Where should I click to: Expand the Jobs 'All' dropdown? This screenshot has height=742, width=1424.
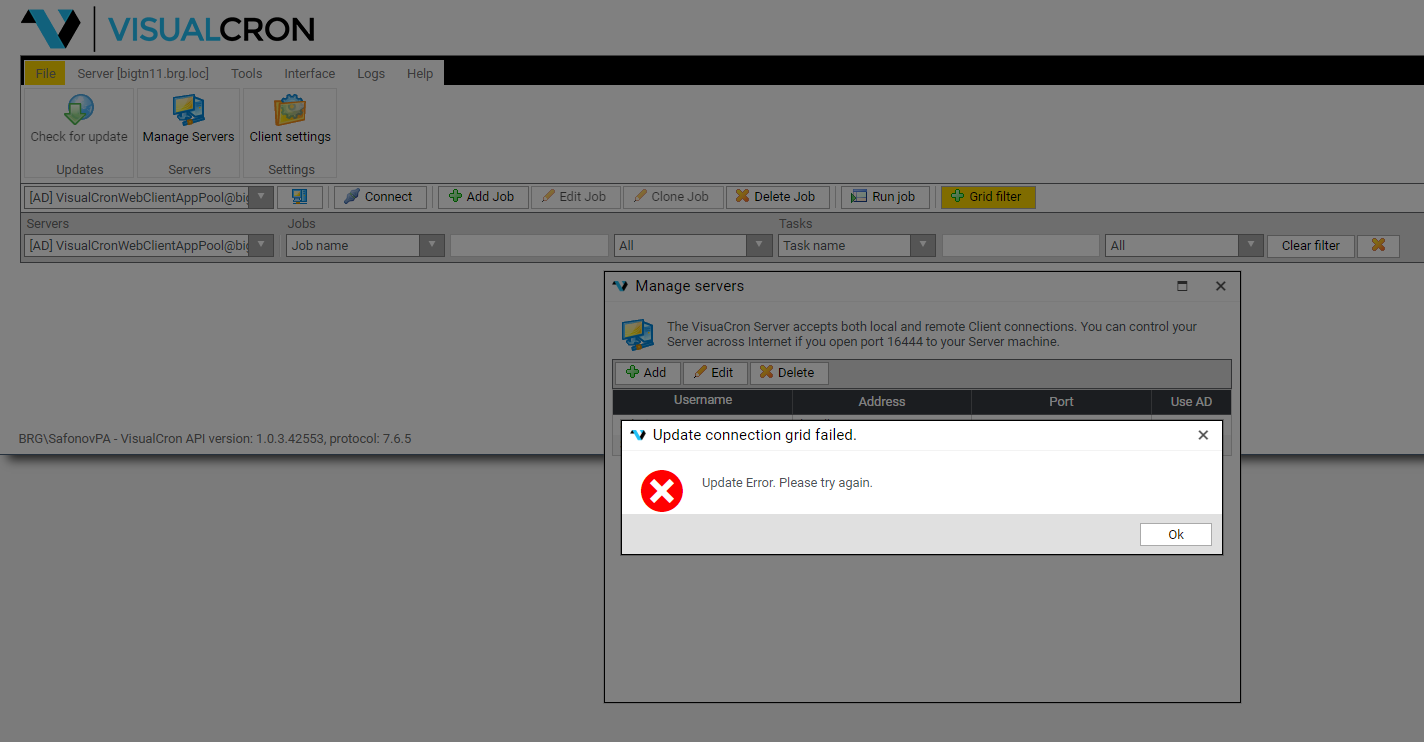click(760, 245)
